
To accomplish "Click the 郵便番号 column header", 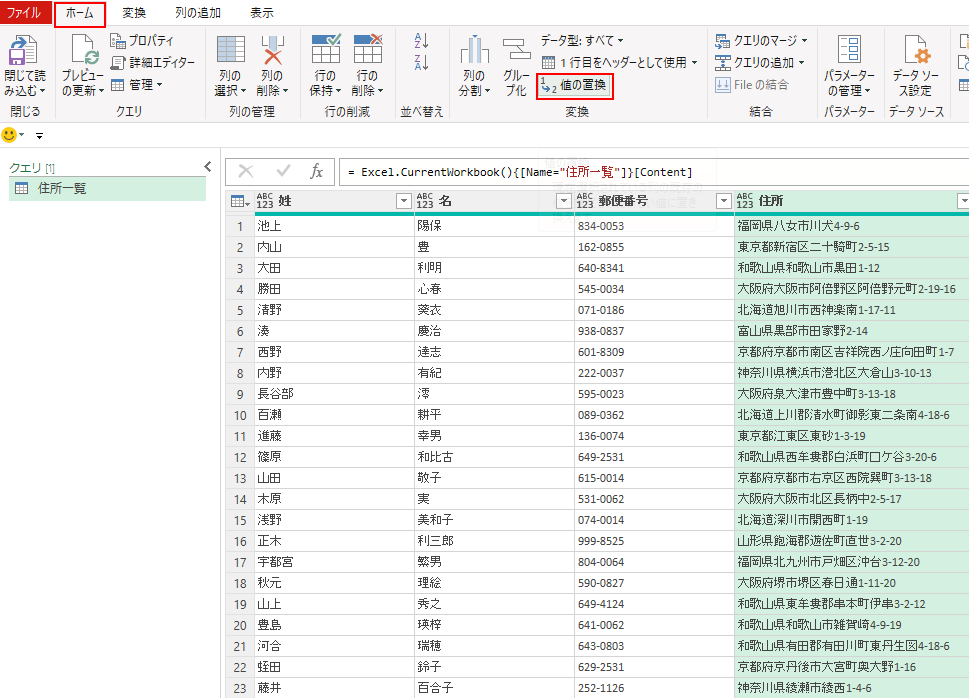I will point(654,201).
